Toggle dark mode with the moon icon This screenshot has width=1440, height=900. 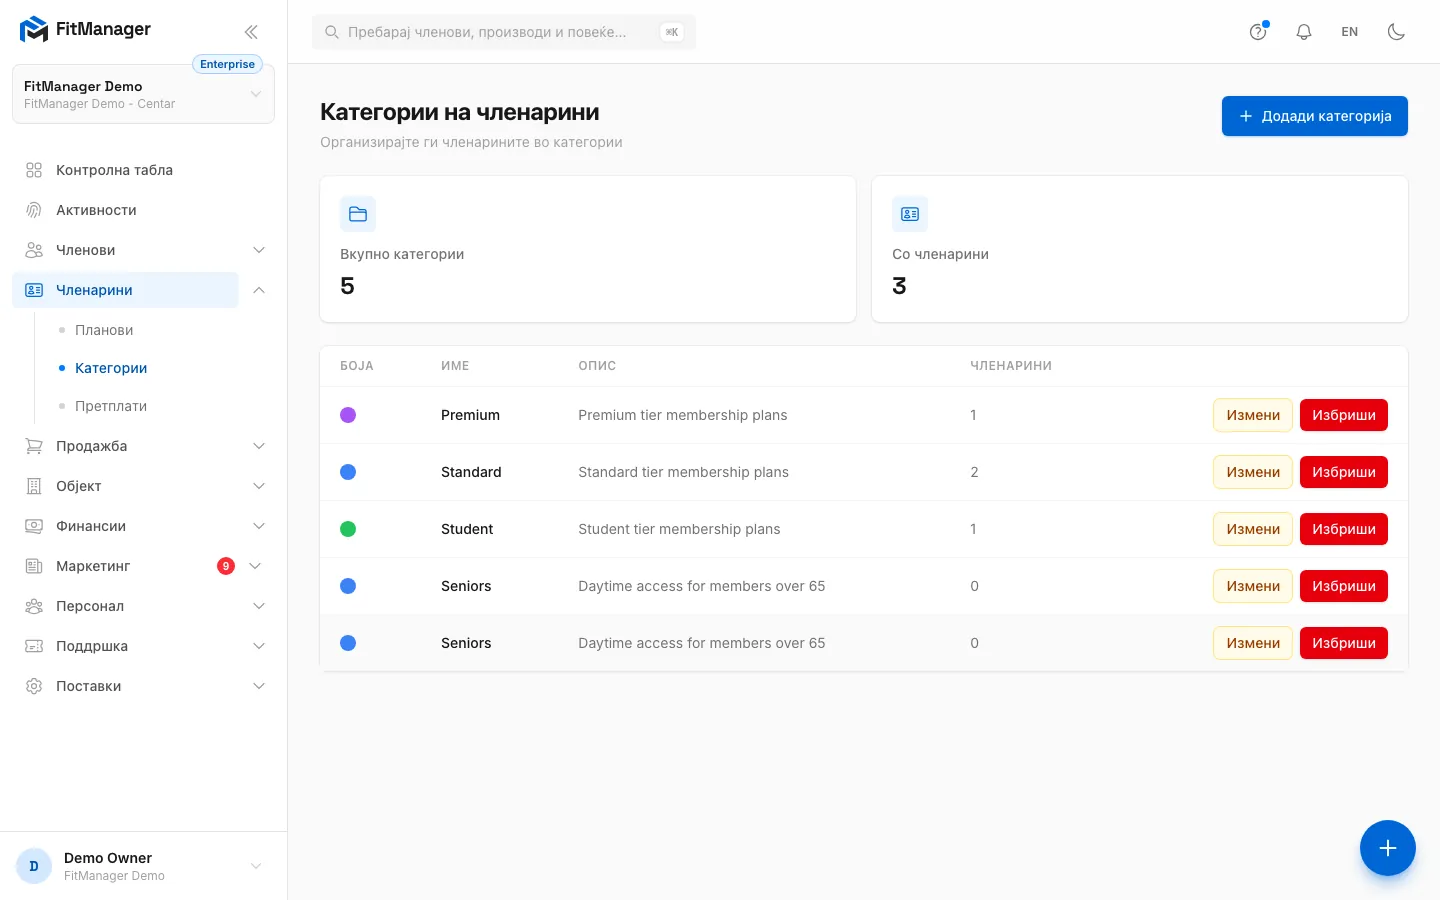[x=1397, y=32]
